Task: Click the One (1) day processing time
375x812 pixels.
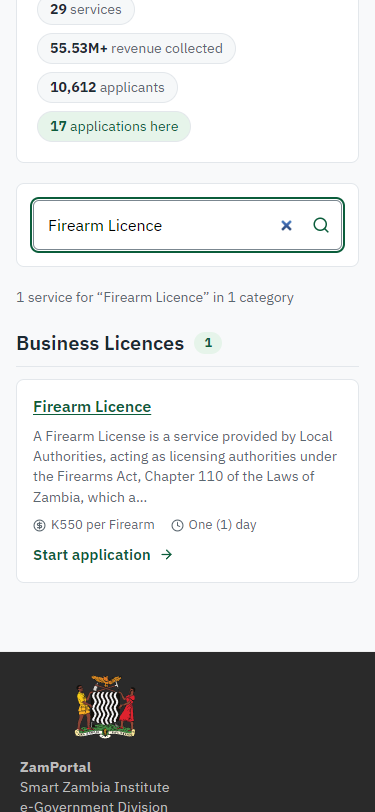Action: tap(222, 525)
